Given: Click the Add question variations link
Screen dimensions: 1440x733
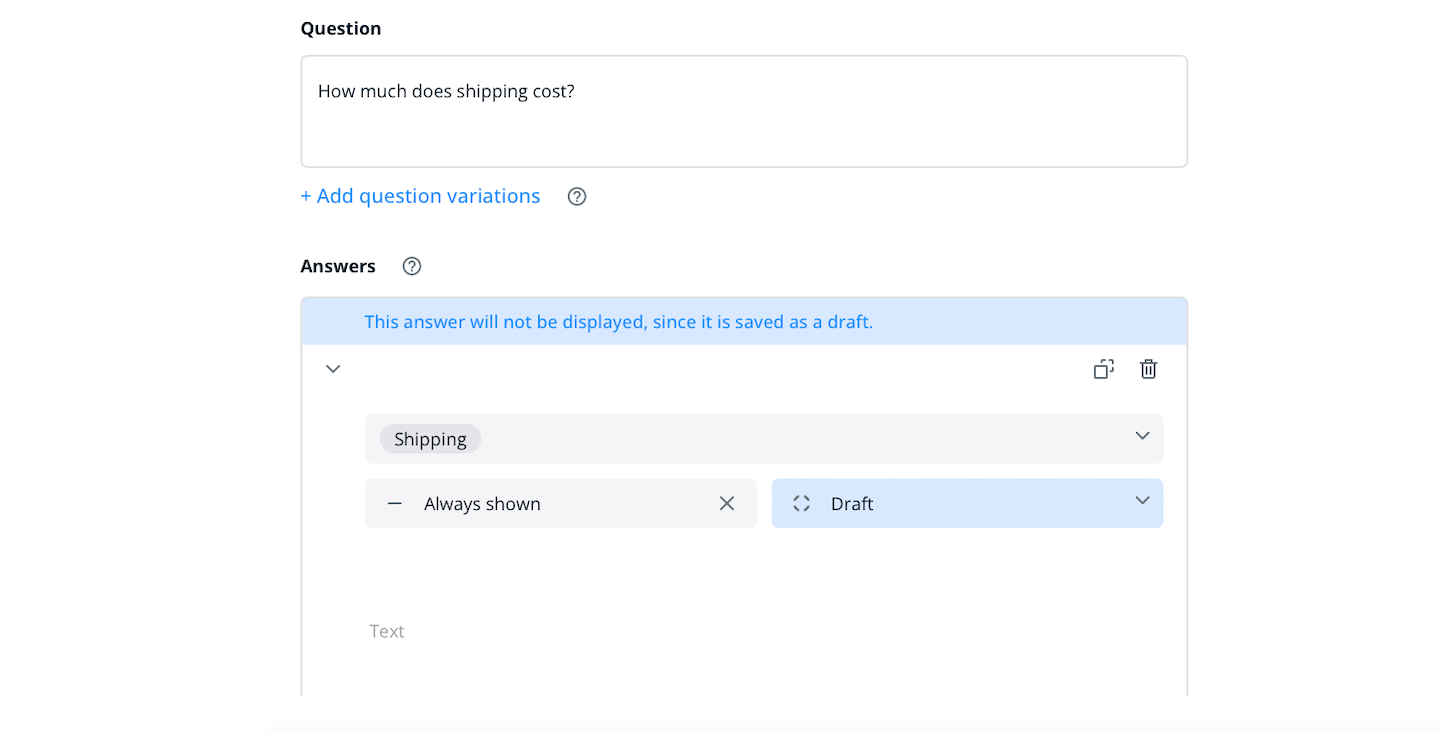Looking at the screenshot, I should click(x=420, y=196).
